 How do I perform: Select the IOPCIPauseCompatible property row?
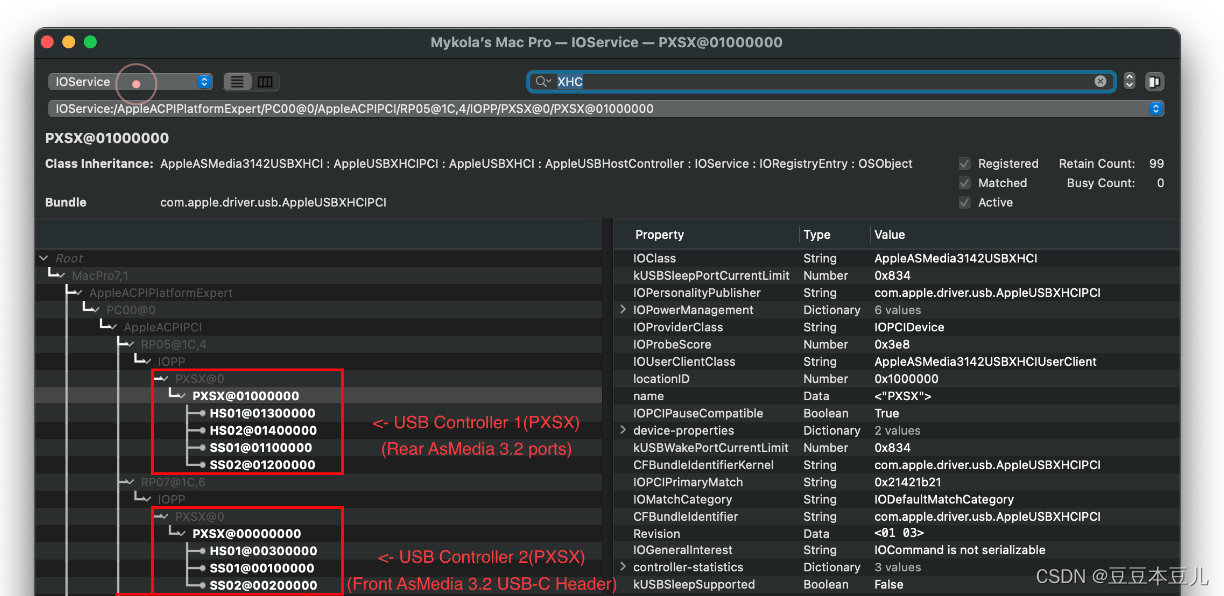coord(897,413)
